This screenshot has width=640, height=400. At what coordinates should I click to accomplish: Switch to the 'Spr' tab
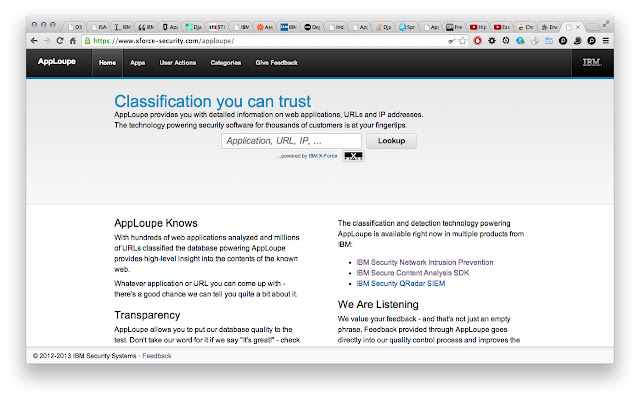tap(407, 27)
